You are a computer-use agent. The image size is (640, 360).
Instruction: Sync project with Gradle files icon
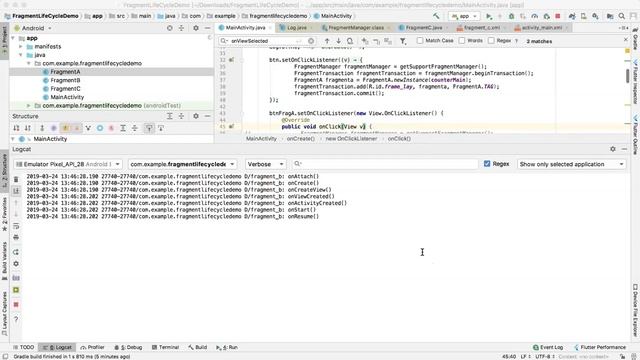click(572, 16)
